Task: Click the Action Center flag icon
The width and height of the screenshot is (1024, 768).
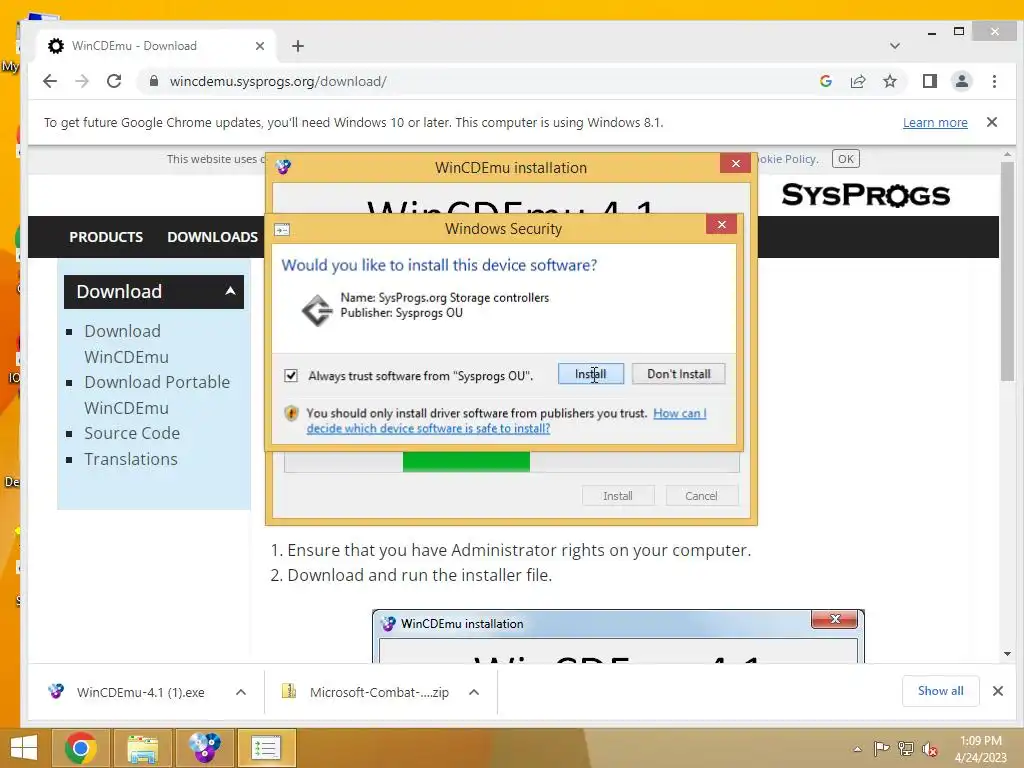Action: pyautogui.click(x=881, y=748)
